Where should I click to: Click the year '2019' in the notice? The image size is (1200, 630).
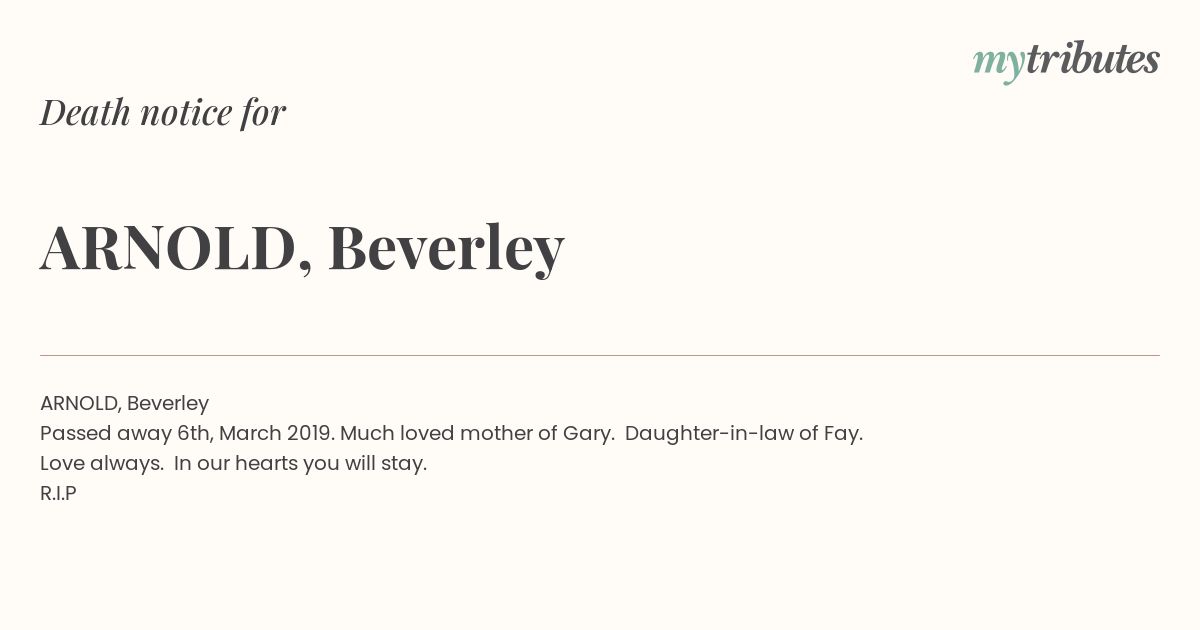pyautogui.click(x=310, y=433)
